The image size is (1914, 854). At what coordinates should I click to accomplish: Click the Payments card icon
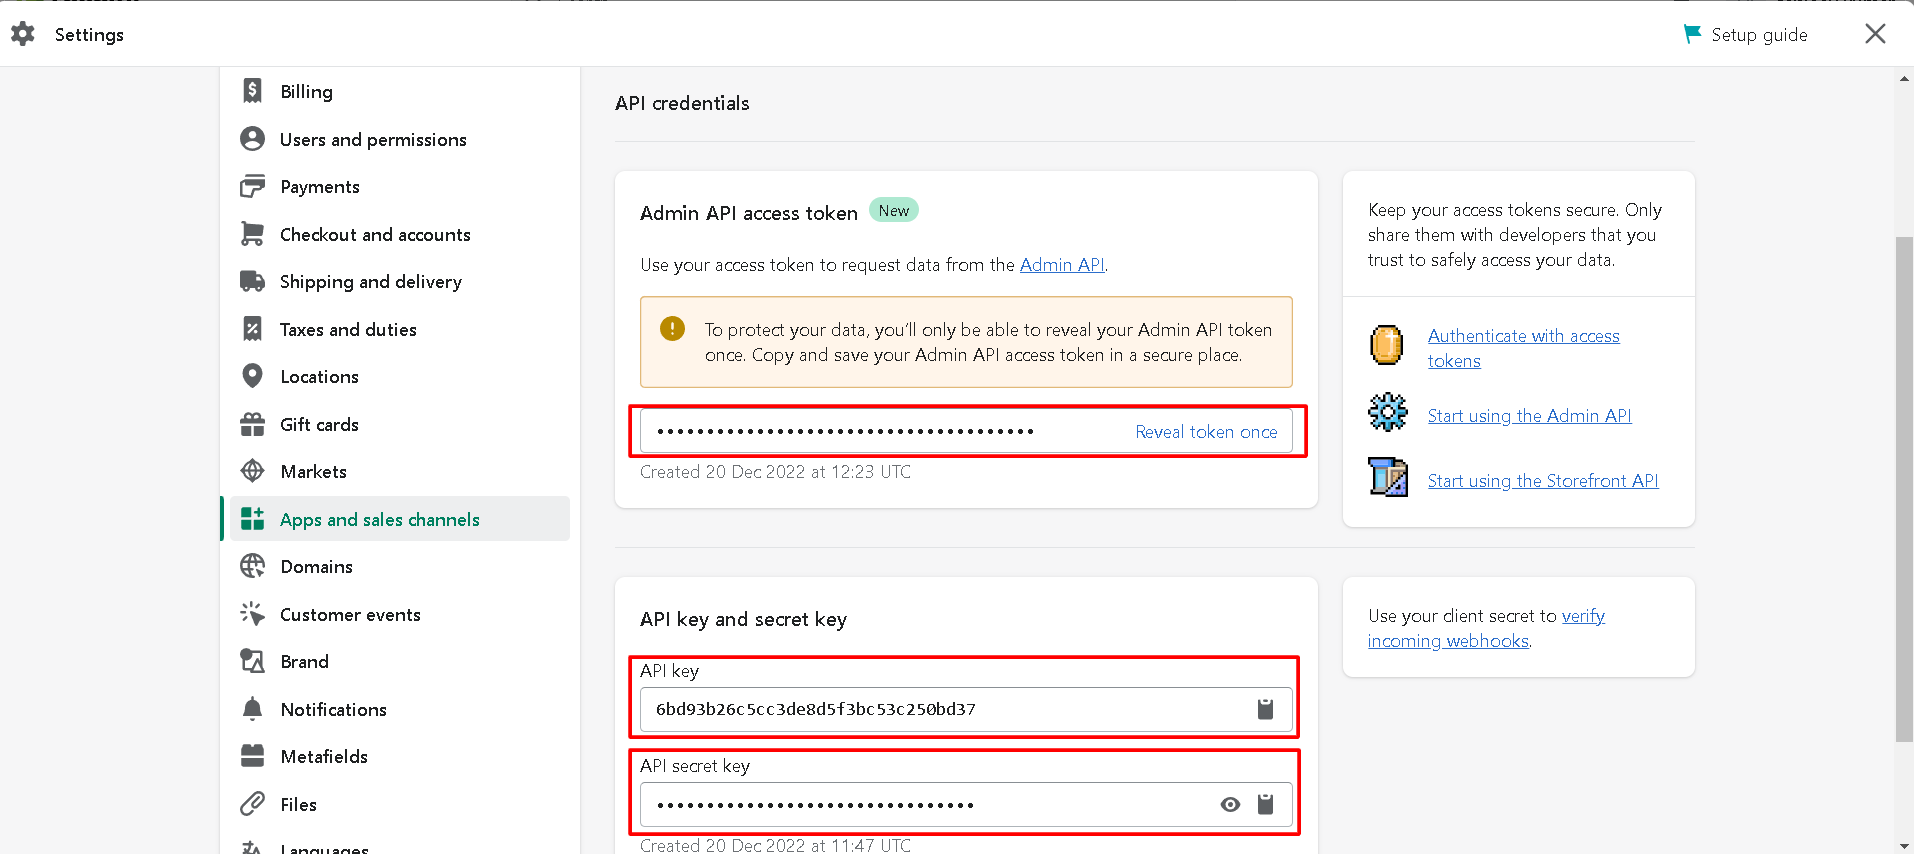click(x=253, y=186)
